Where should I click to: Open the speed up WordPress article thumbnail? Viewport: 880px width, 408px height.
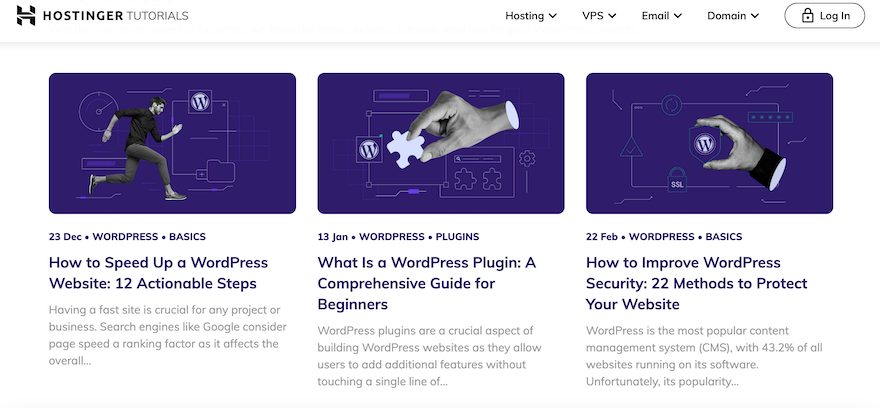click(x=172, y=143)
